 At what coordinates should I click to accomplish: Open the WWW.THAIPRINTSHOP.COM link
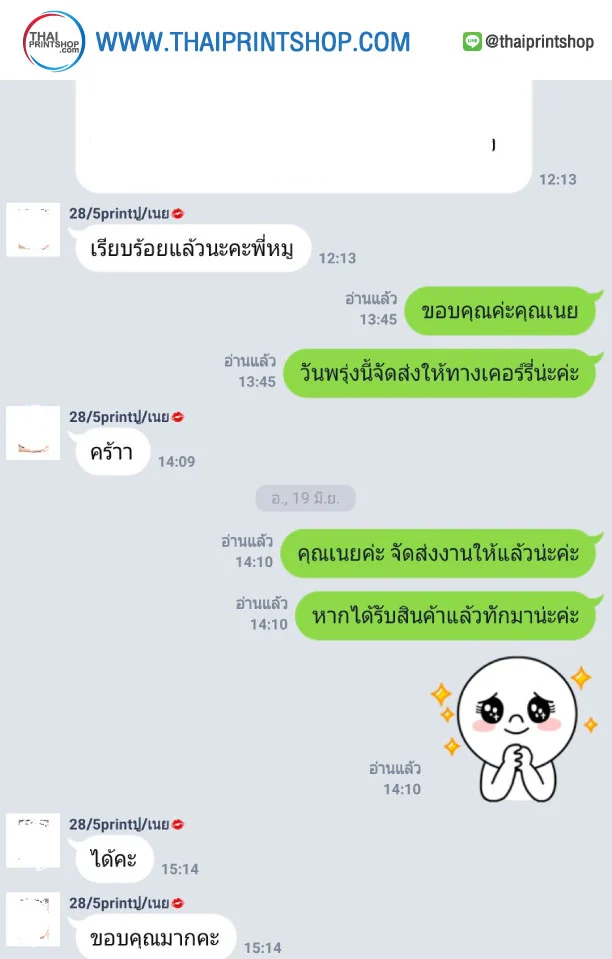(x=253, y=42)
